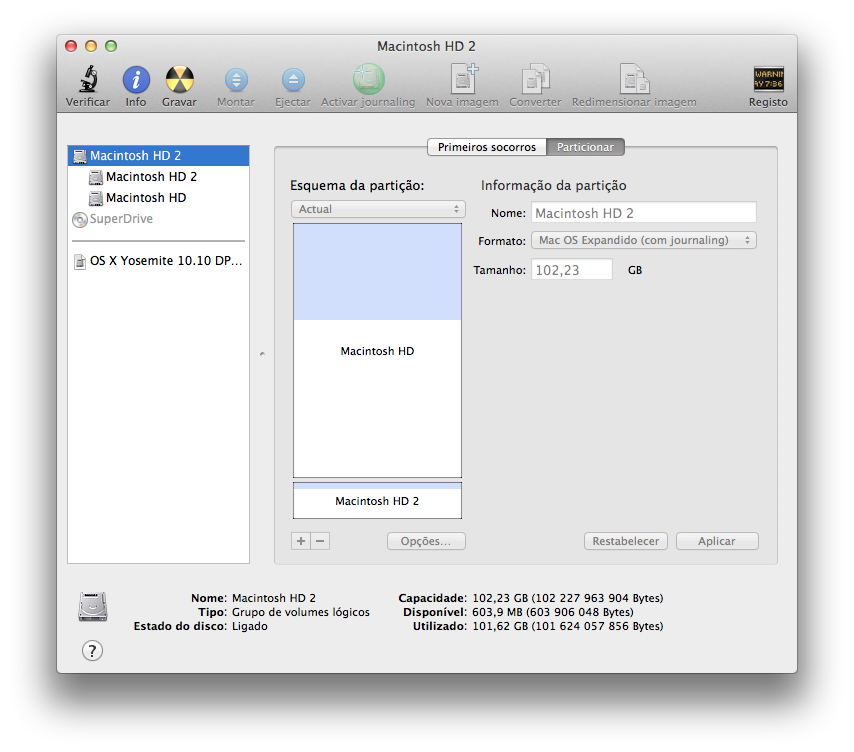Click the yellow minimize window button
This screenshot has width=854, height=752.
click(91, 46)
